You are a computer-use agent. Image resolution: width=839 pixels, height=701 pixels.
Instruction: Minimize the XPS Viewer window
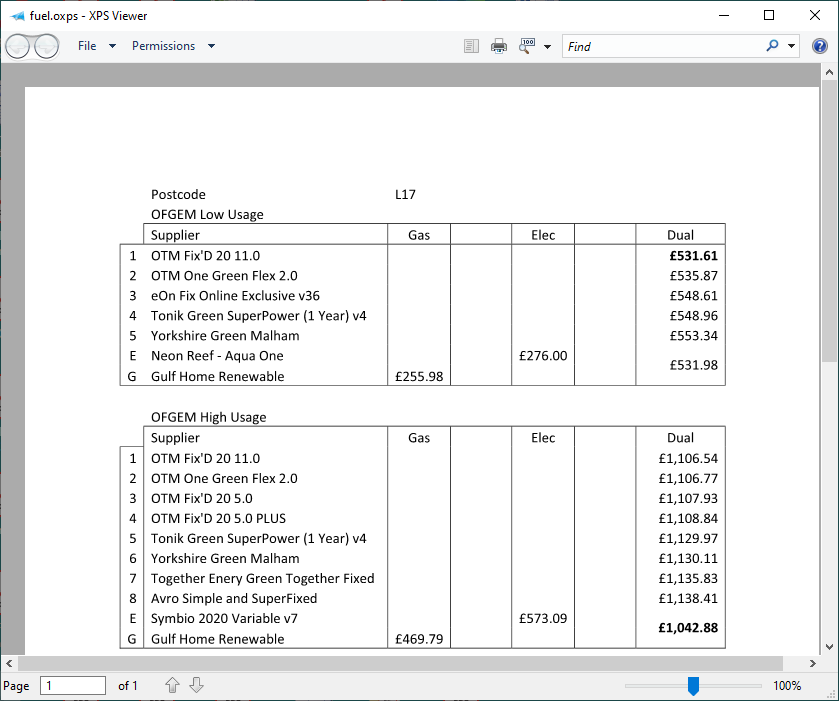point(724,16)
